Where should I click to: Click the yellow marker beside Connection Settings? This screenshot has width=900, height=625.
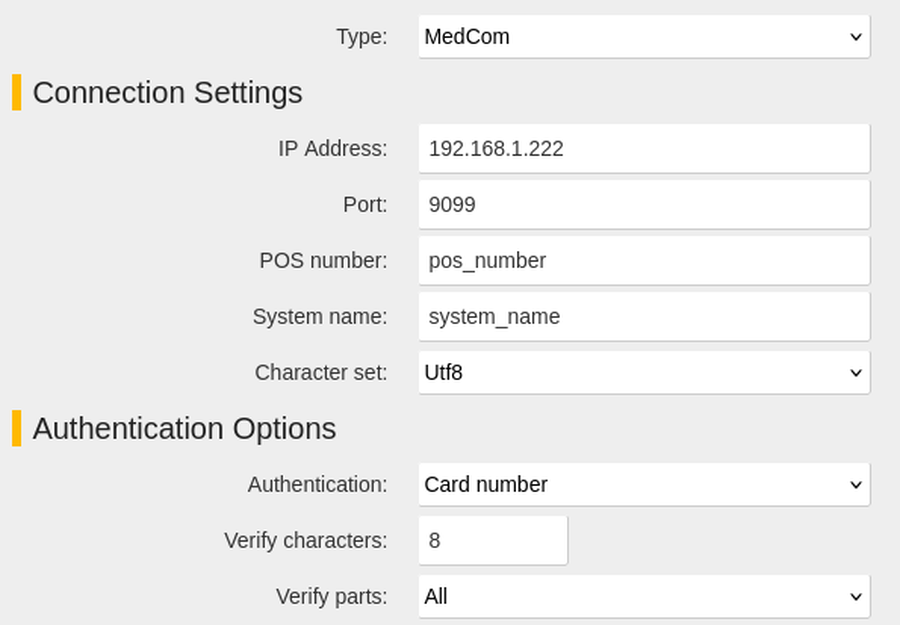pyautogui.click(x=16, y=93)
